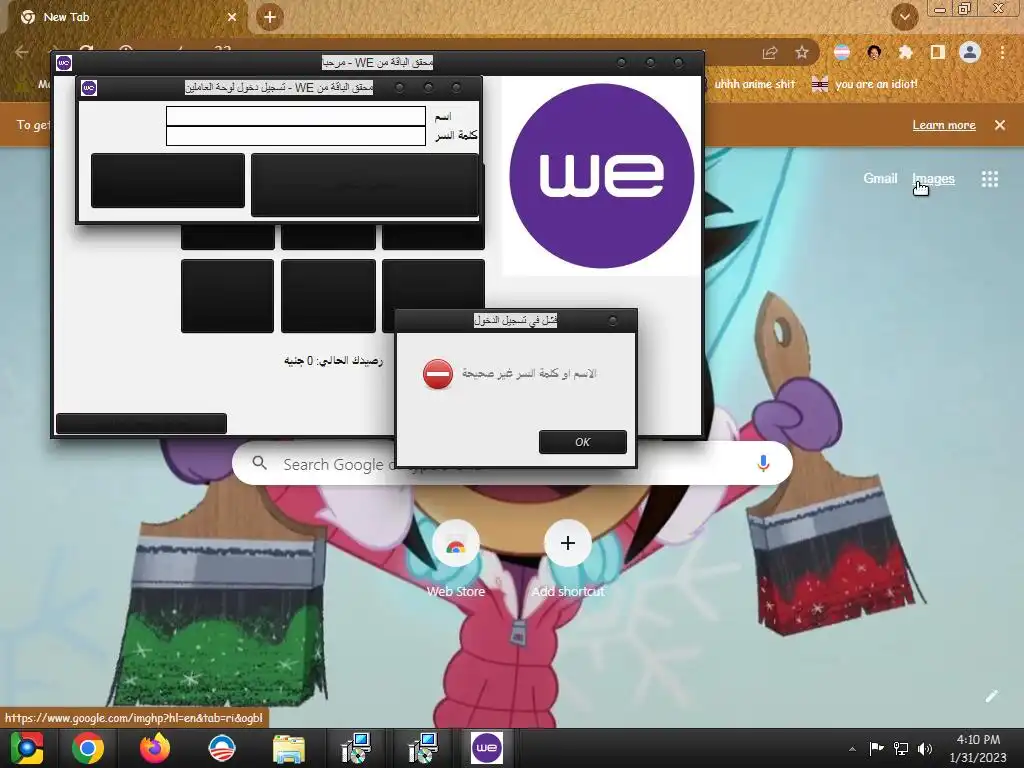The image size is (1024, 768).
Task: Click the customize Chrome pencil icon
Action: click(x=991, y=696)
